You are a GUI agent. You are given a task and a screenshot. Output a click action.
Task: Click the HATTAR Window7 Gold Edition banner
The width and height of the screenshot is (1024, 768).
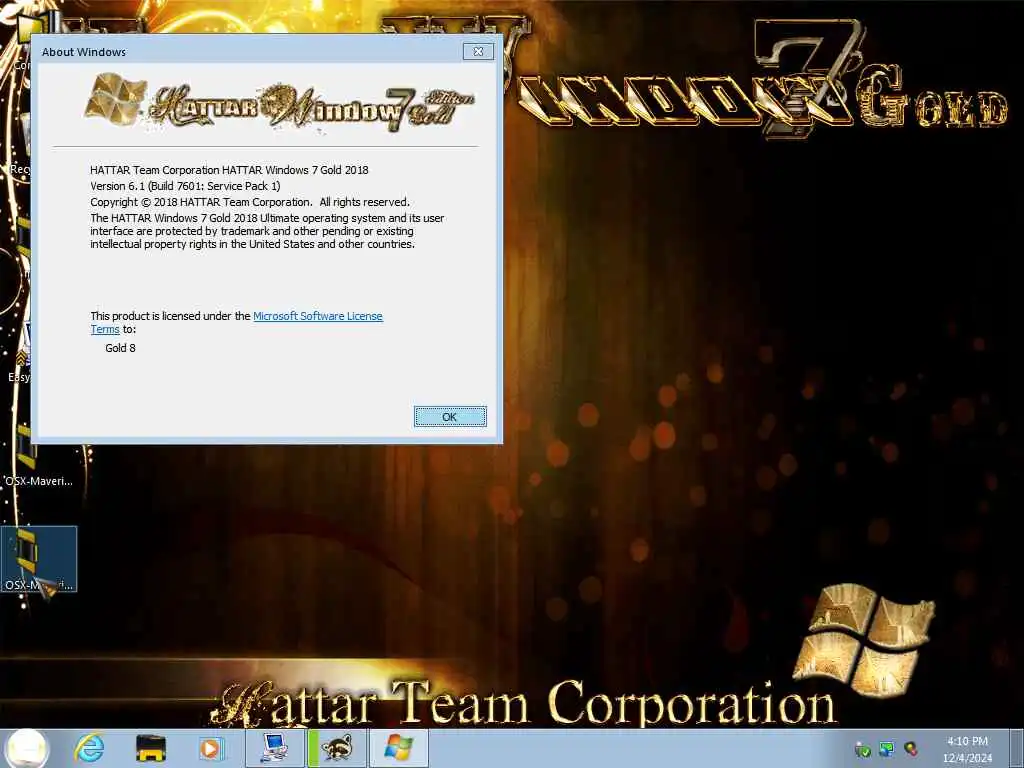[281, 103]
